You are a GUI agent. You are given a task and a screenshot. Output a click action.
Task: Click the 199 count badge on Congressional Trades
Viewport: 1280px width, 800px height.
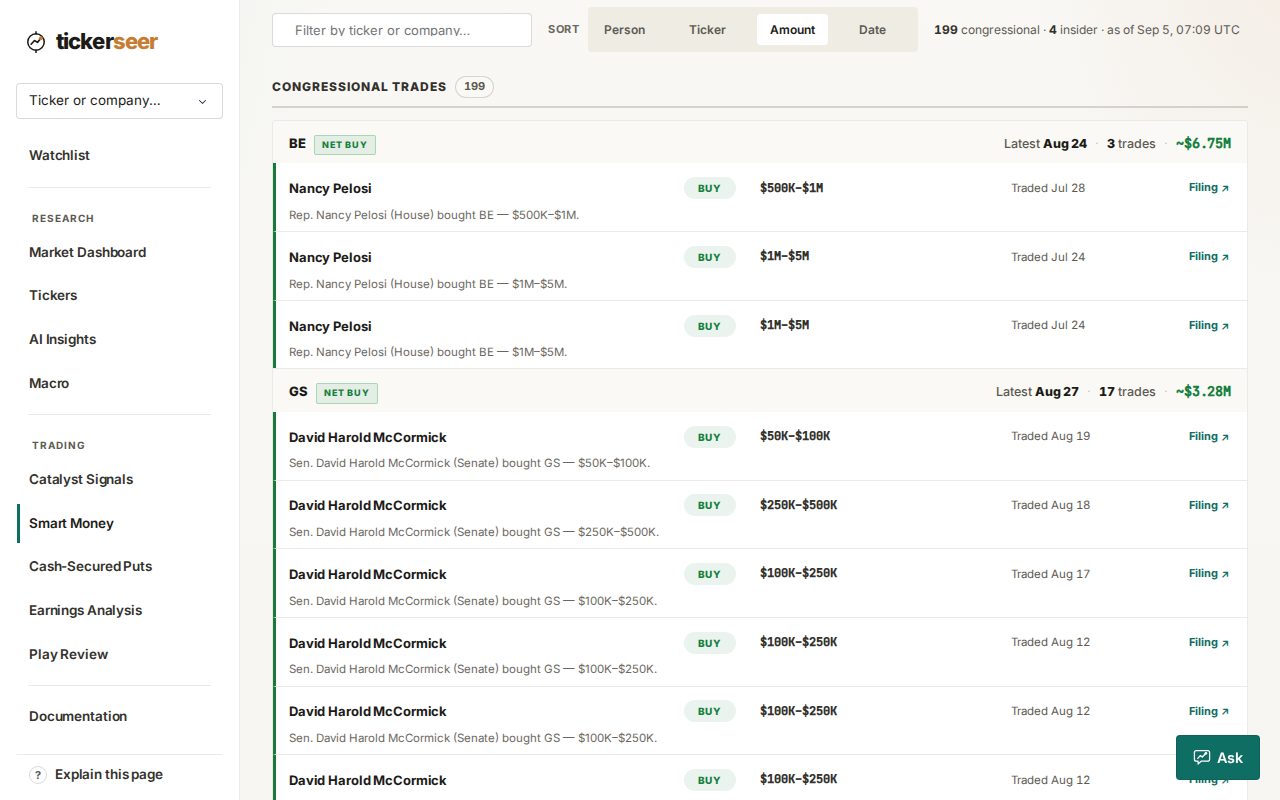point(474,87)
